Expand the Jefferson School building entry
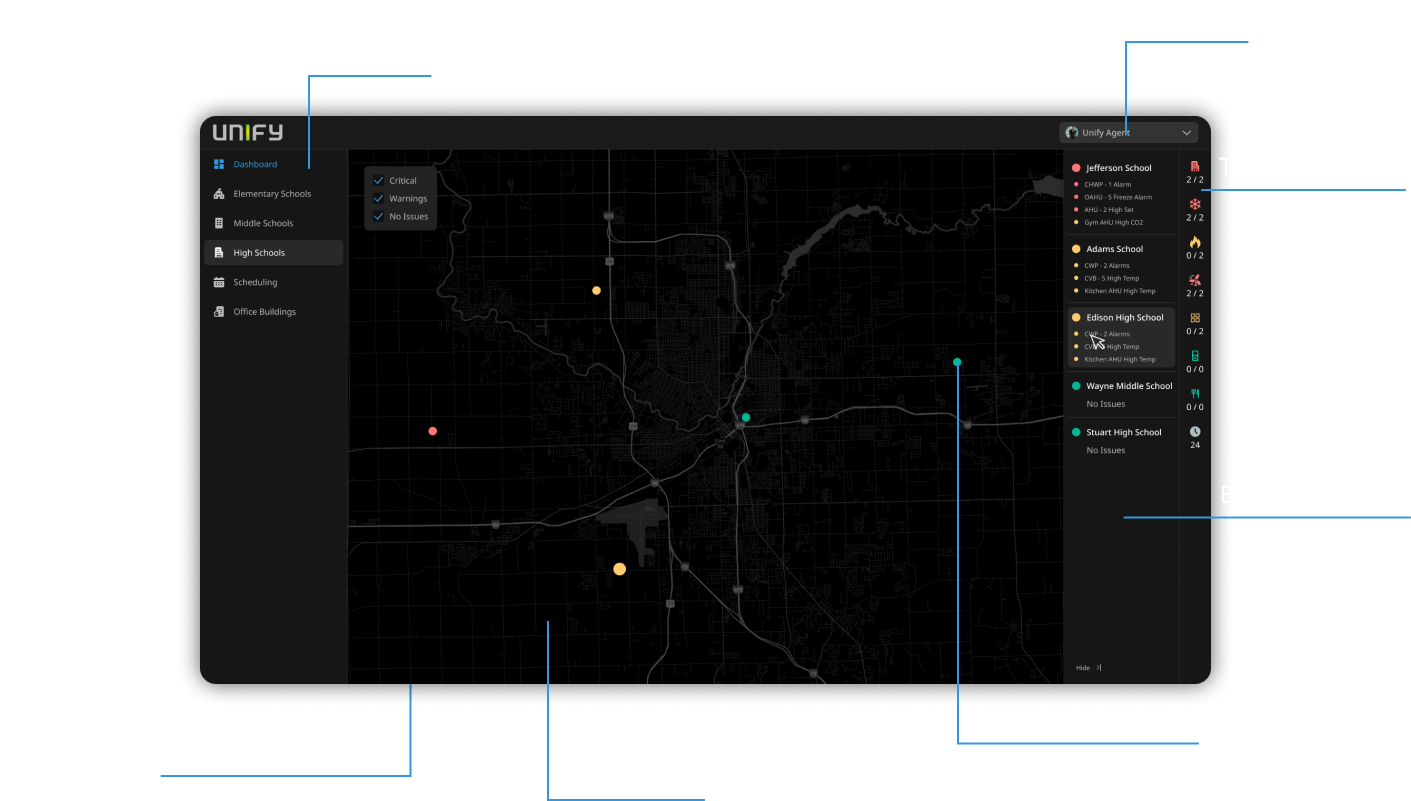The height and width of the screenshot is (801, 1411). 1118,168
